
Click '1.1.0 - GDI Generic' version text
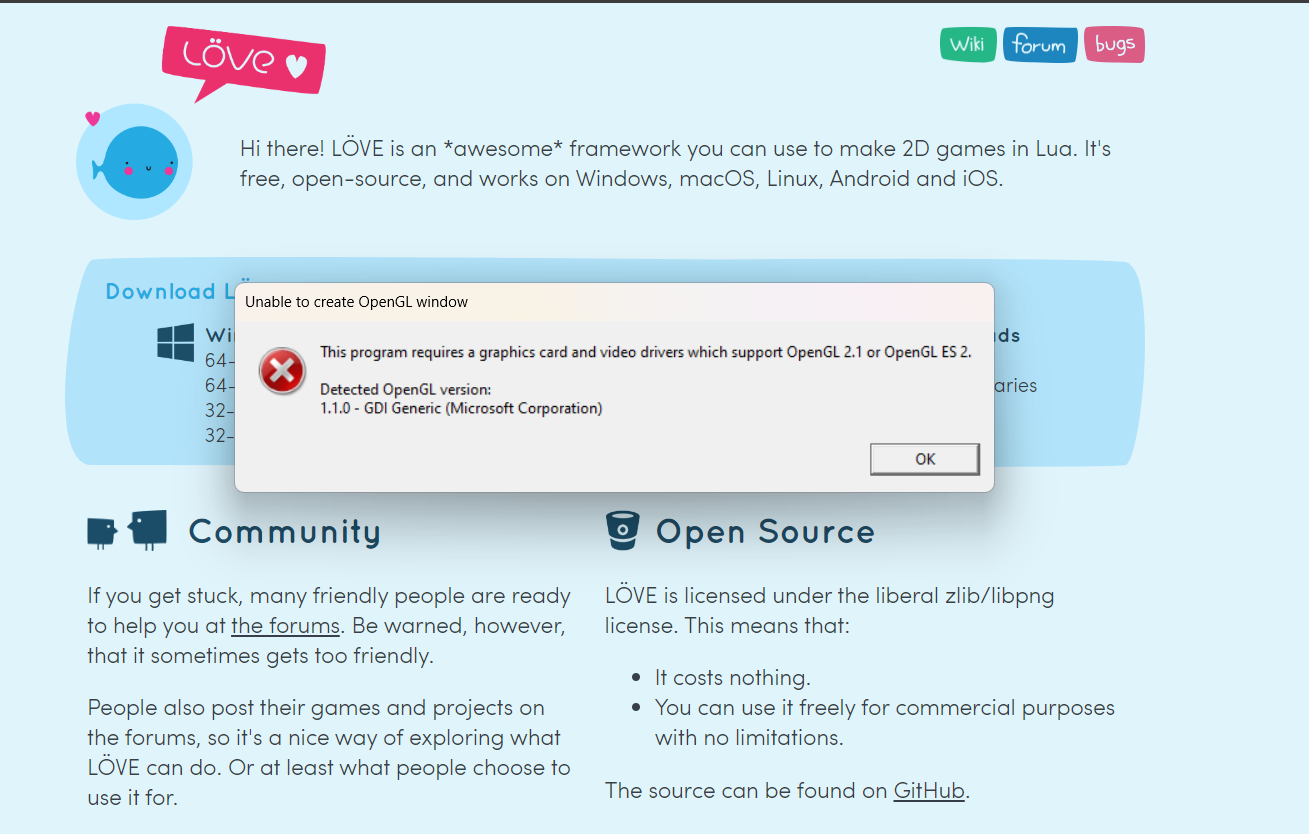tap(461, 408)
